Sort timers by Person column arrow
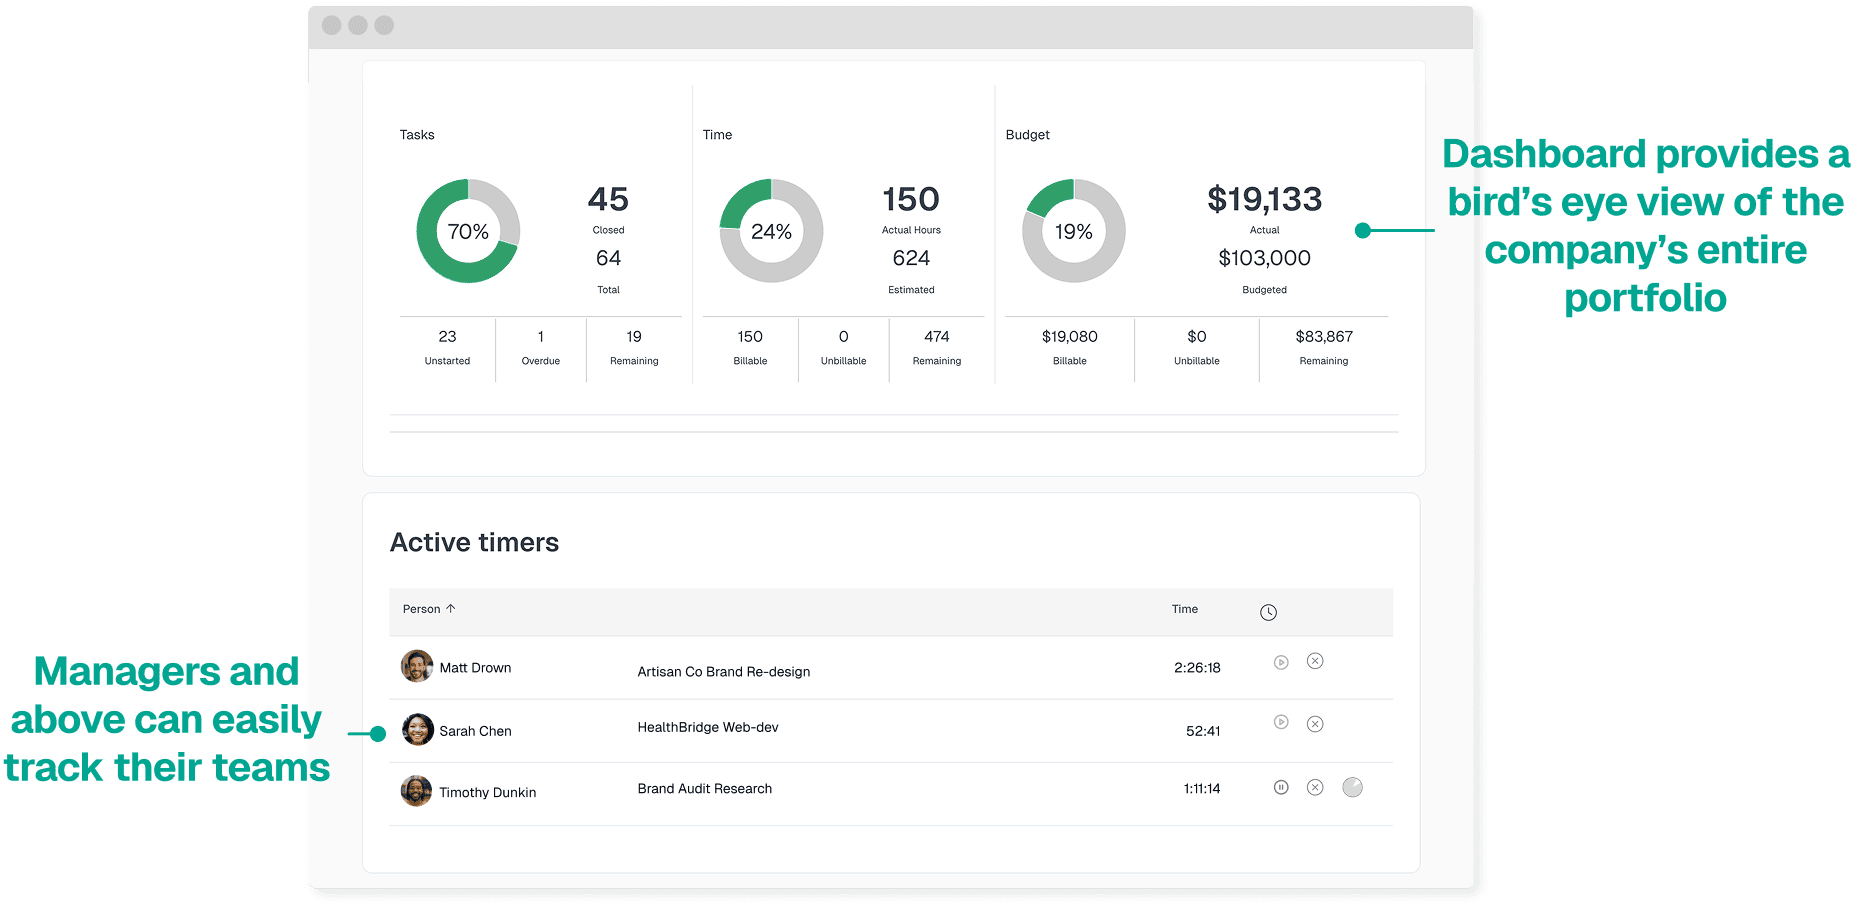This screenshot has width=1858, height=906. click(450, 608)
